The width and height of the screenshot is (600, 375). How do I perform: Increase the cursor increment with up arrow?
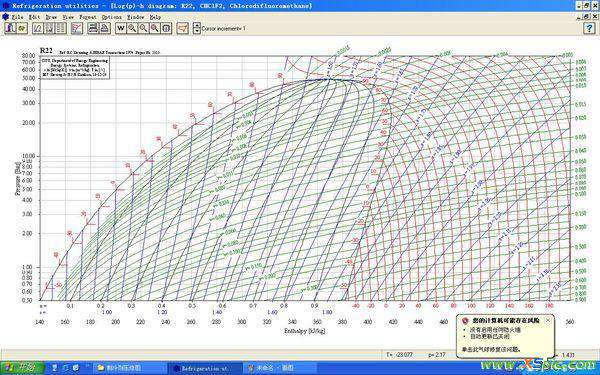tap(197, 25)
